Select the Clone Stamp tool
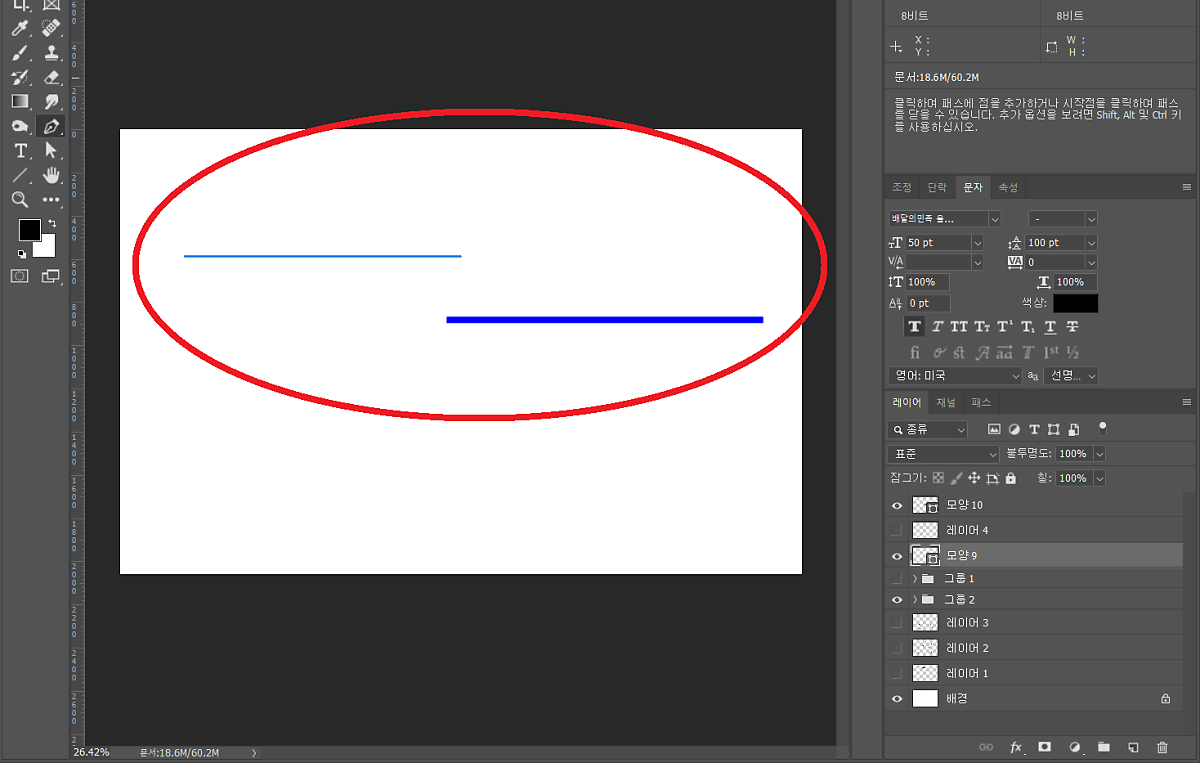The width and height of the screenshot is (1200, 763). tap(51, 53)
